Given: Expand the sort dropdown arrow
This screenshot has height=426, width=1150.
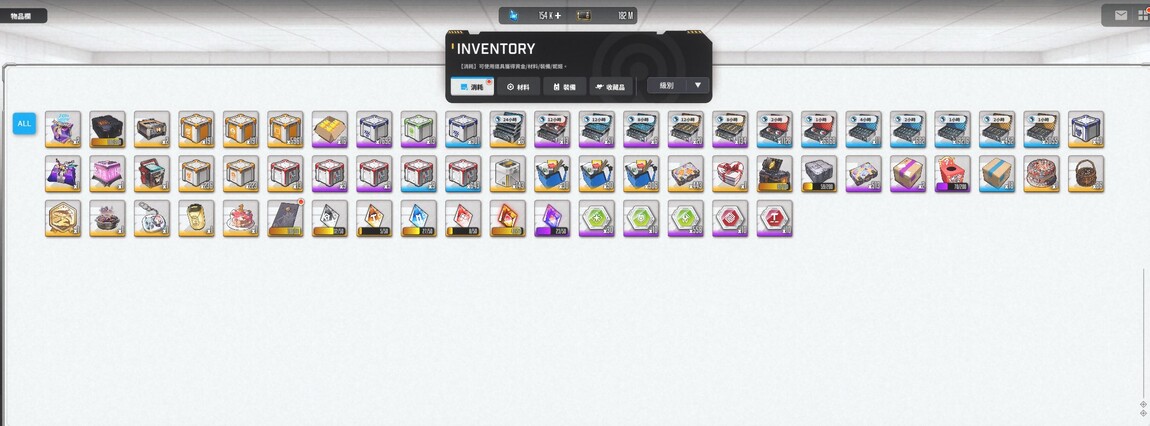Looking at the screenshot, I should (x=697, y=86).
